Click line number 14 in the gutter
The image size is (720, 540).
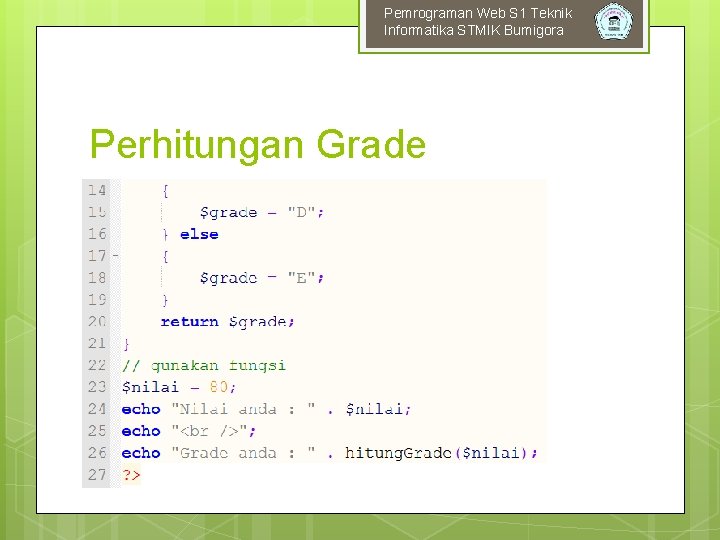[97, 190]
